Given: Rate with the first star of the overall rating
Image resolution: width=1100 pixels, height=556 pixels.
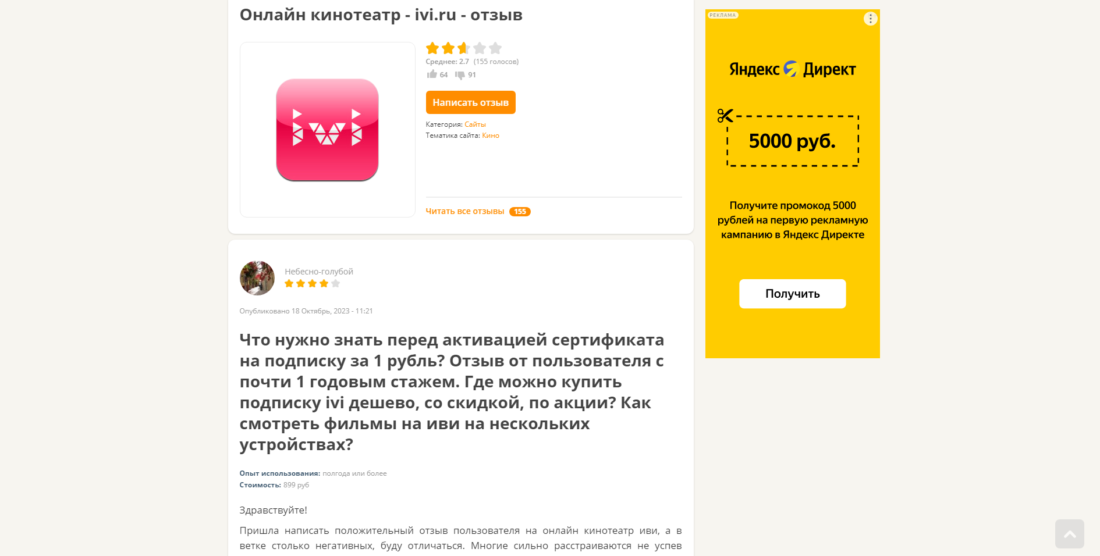Looking at the screenshot, I should [432, 48].
